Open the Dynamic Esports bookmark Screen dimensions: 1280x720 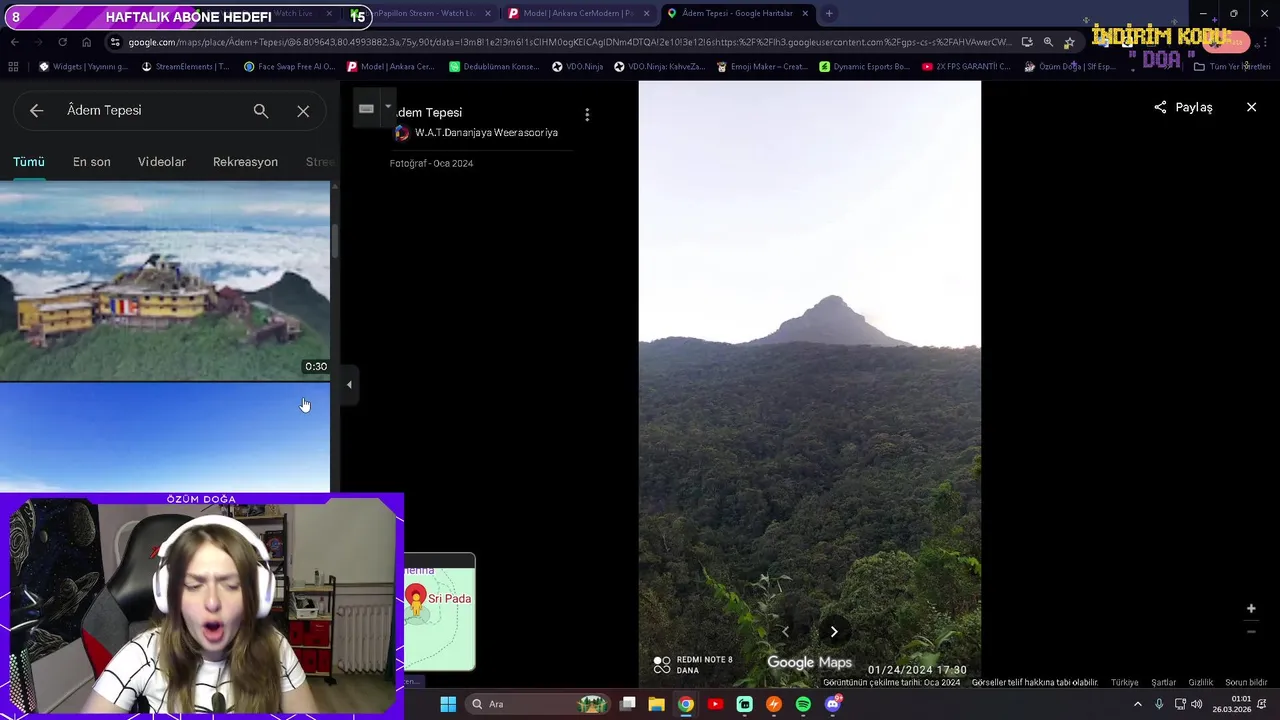[x=864, y=67]
